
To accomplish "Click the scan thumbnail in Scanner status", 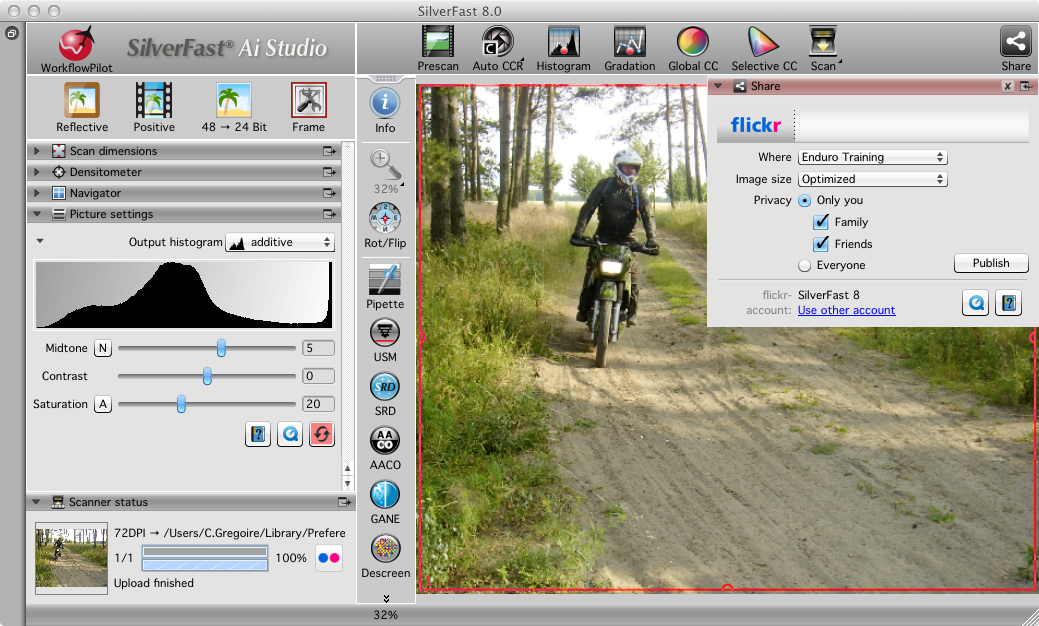I will [x=70, y=558].
